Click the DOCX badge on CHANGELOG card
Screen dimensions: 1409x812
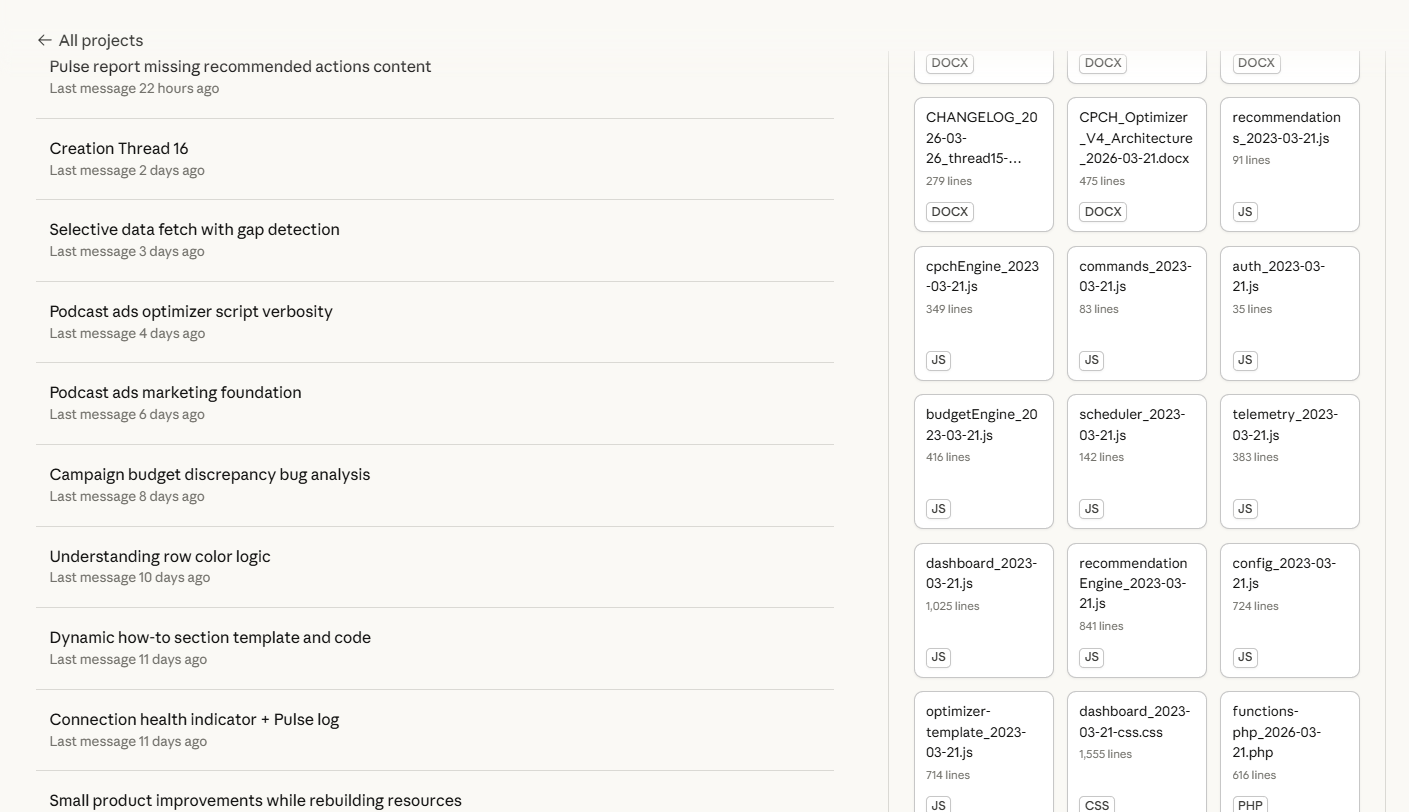tap(949, 212)
